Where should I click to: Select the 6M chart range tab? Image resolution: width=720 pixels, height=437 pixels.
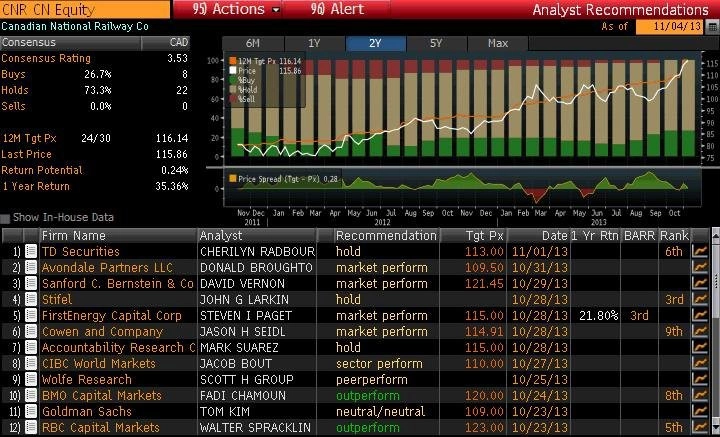coord(253,43)
